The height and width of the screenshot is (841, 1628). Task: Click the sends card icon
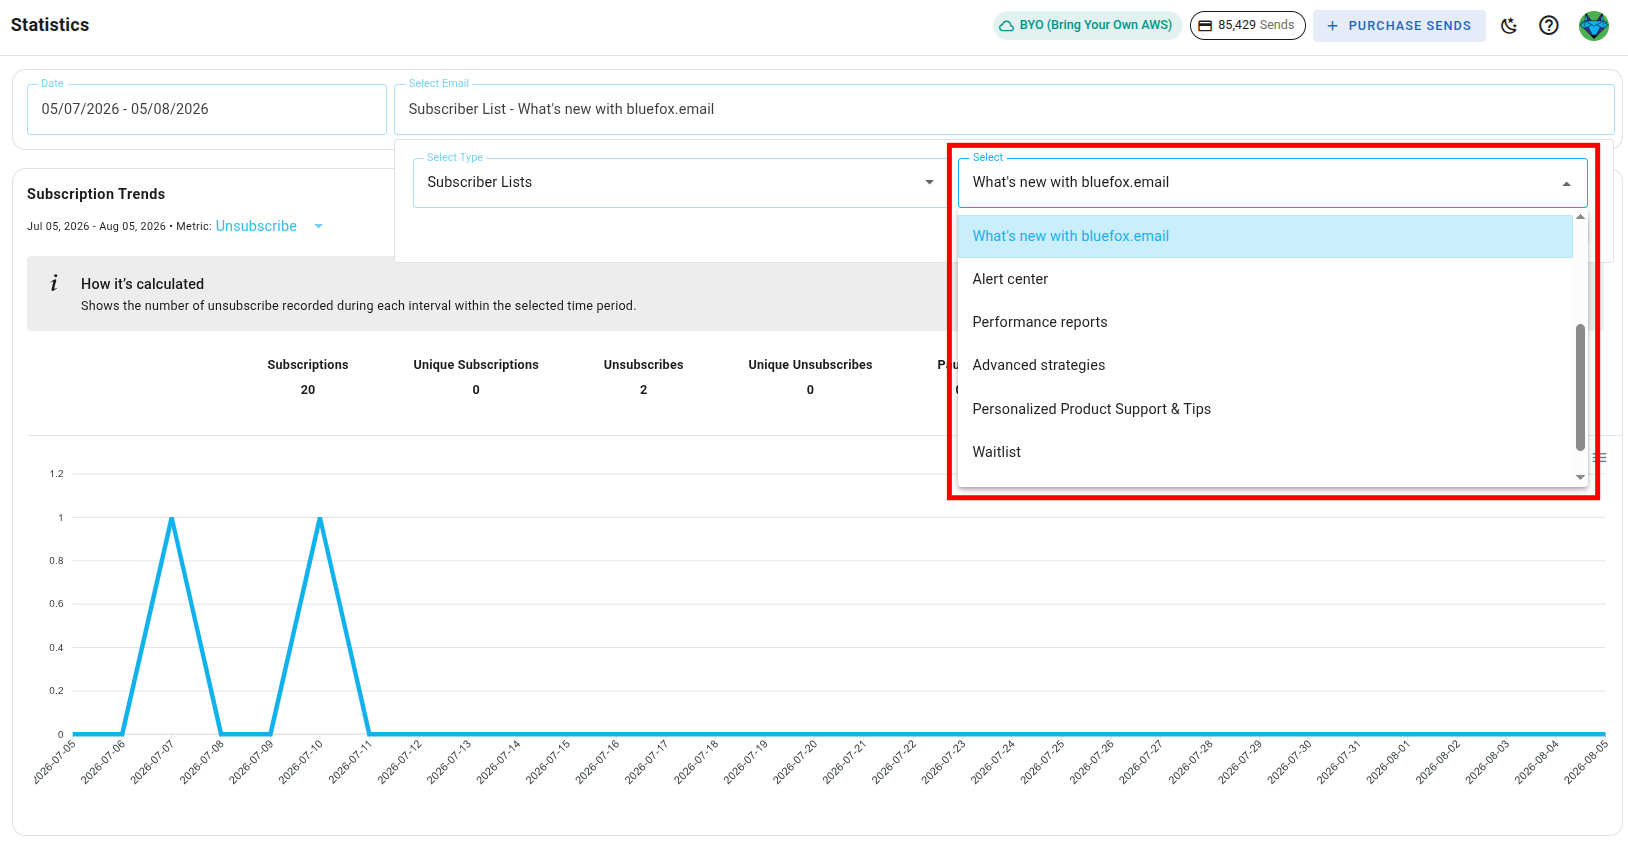click(x=1206, y=25)
